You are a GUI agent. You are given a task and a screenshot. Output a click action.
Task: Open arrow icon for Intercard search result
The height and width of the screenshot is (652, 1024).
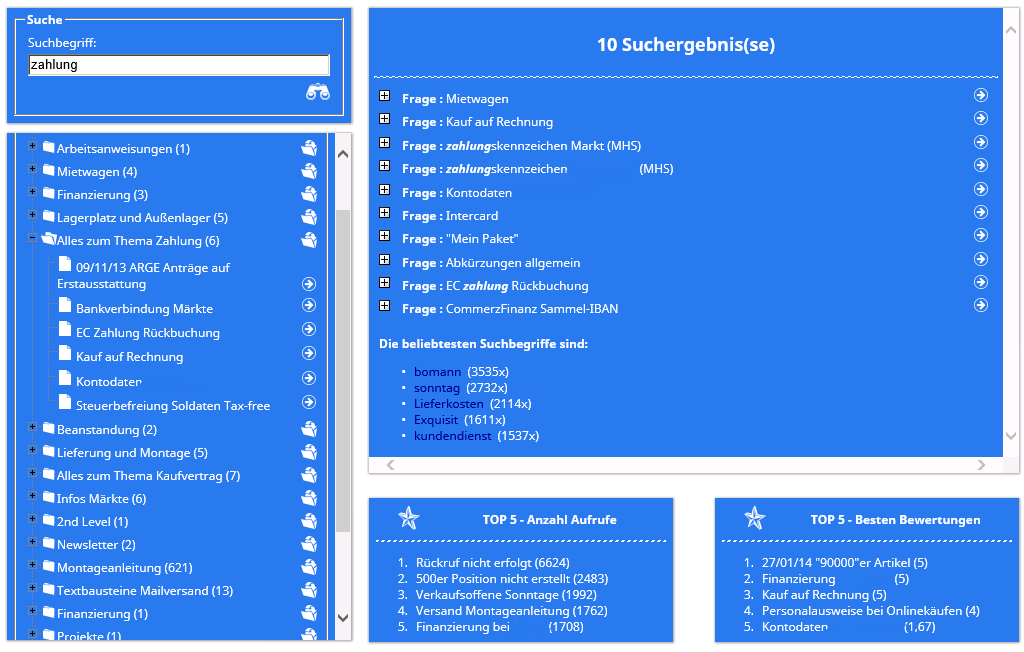pos(981,212)
